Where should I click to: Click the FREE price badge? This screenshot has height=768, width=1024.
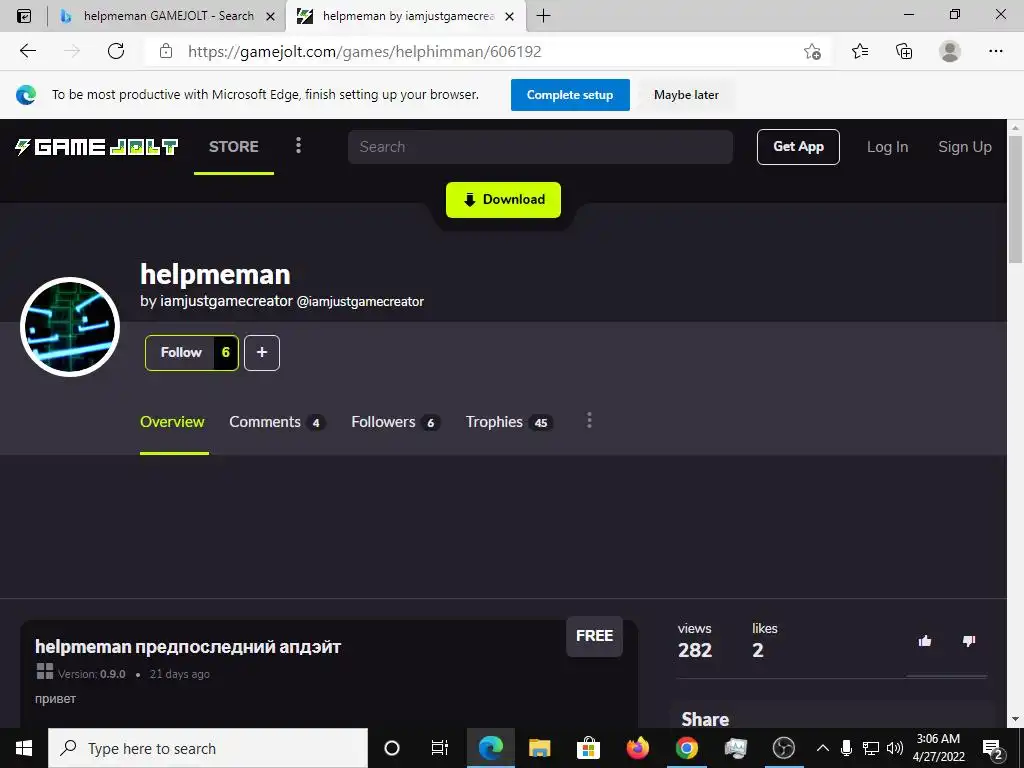594,636
